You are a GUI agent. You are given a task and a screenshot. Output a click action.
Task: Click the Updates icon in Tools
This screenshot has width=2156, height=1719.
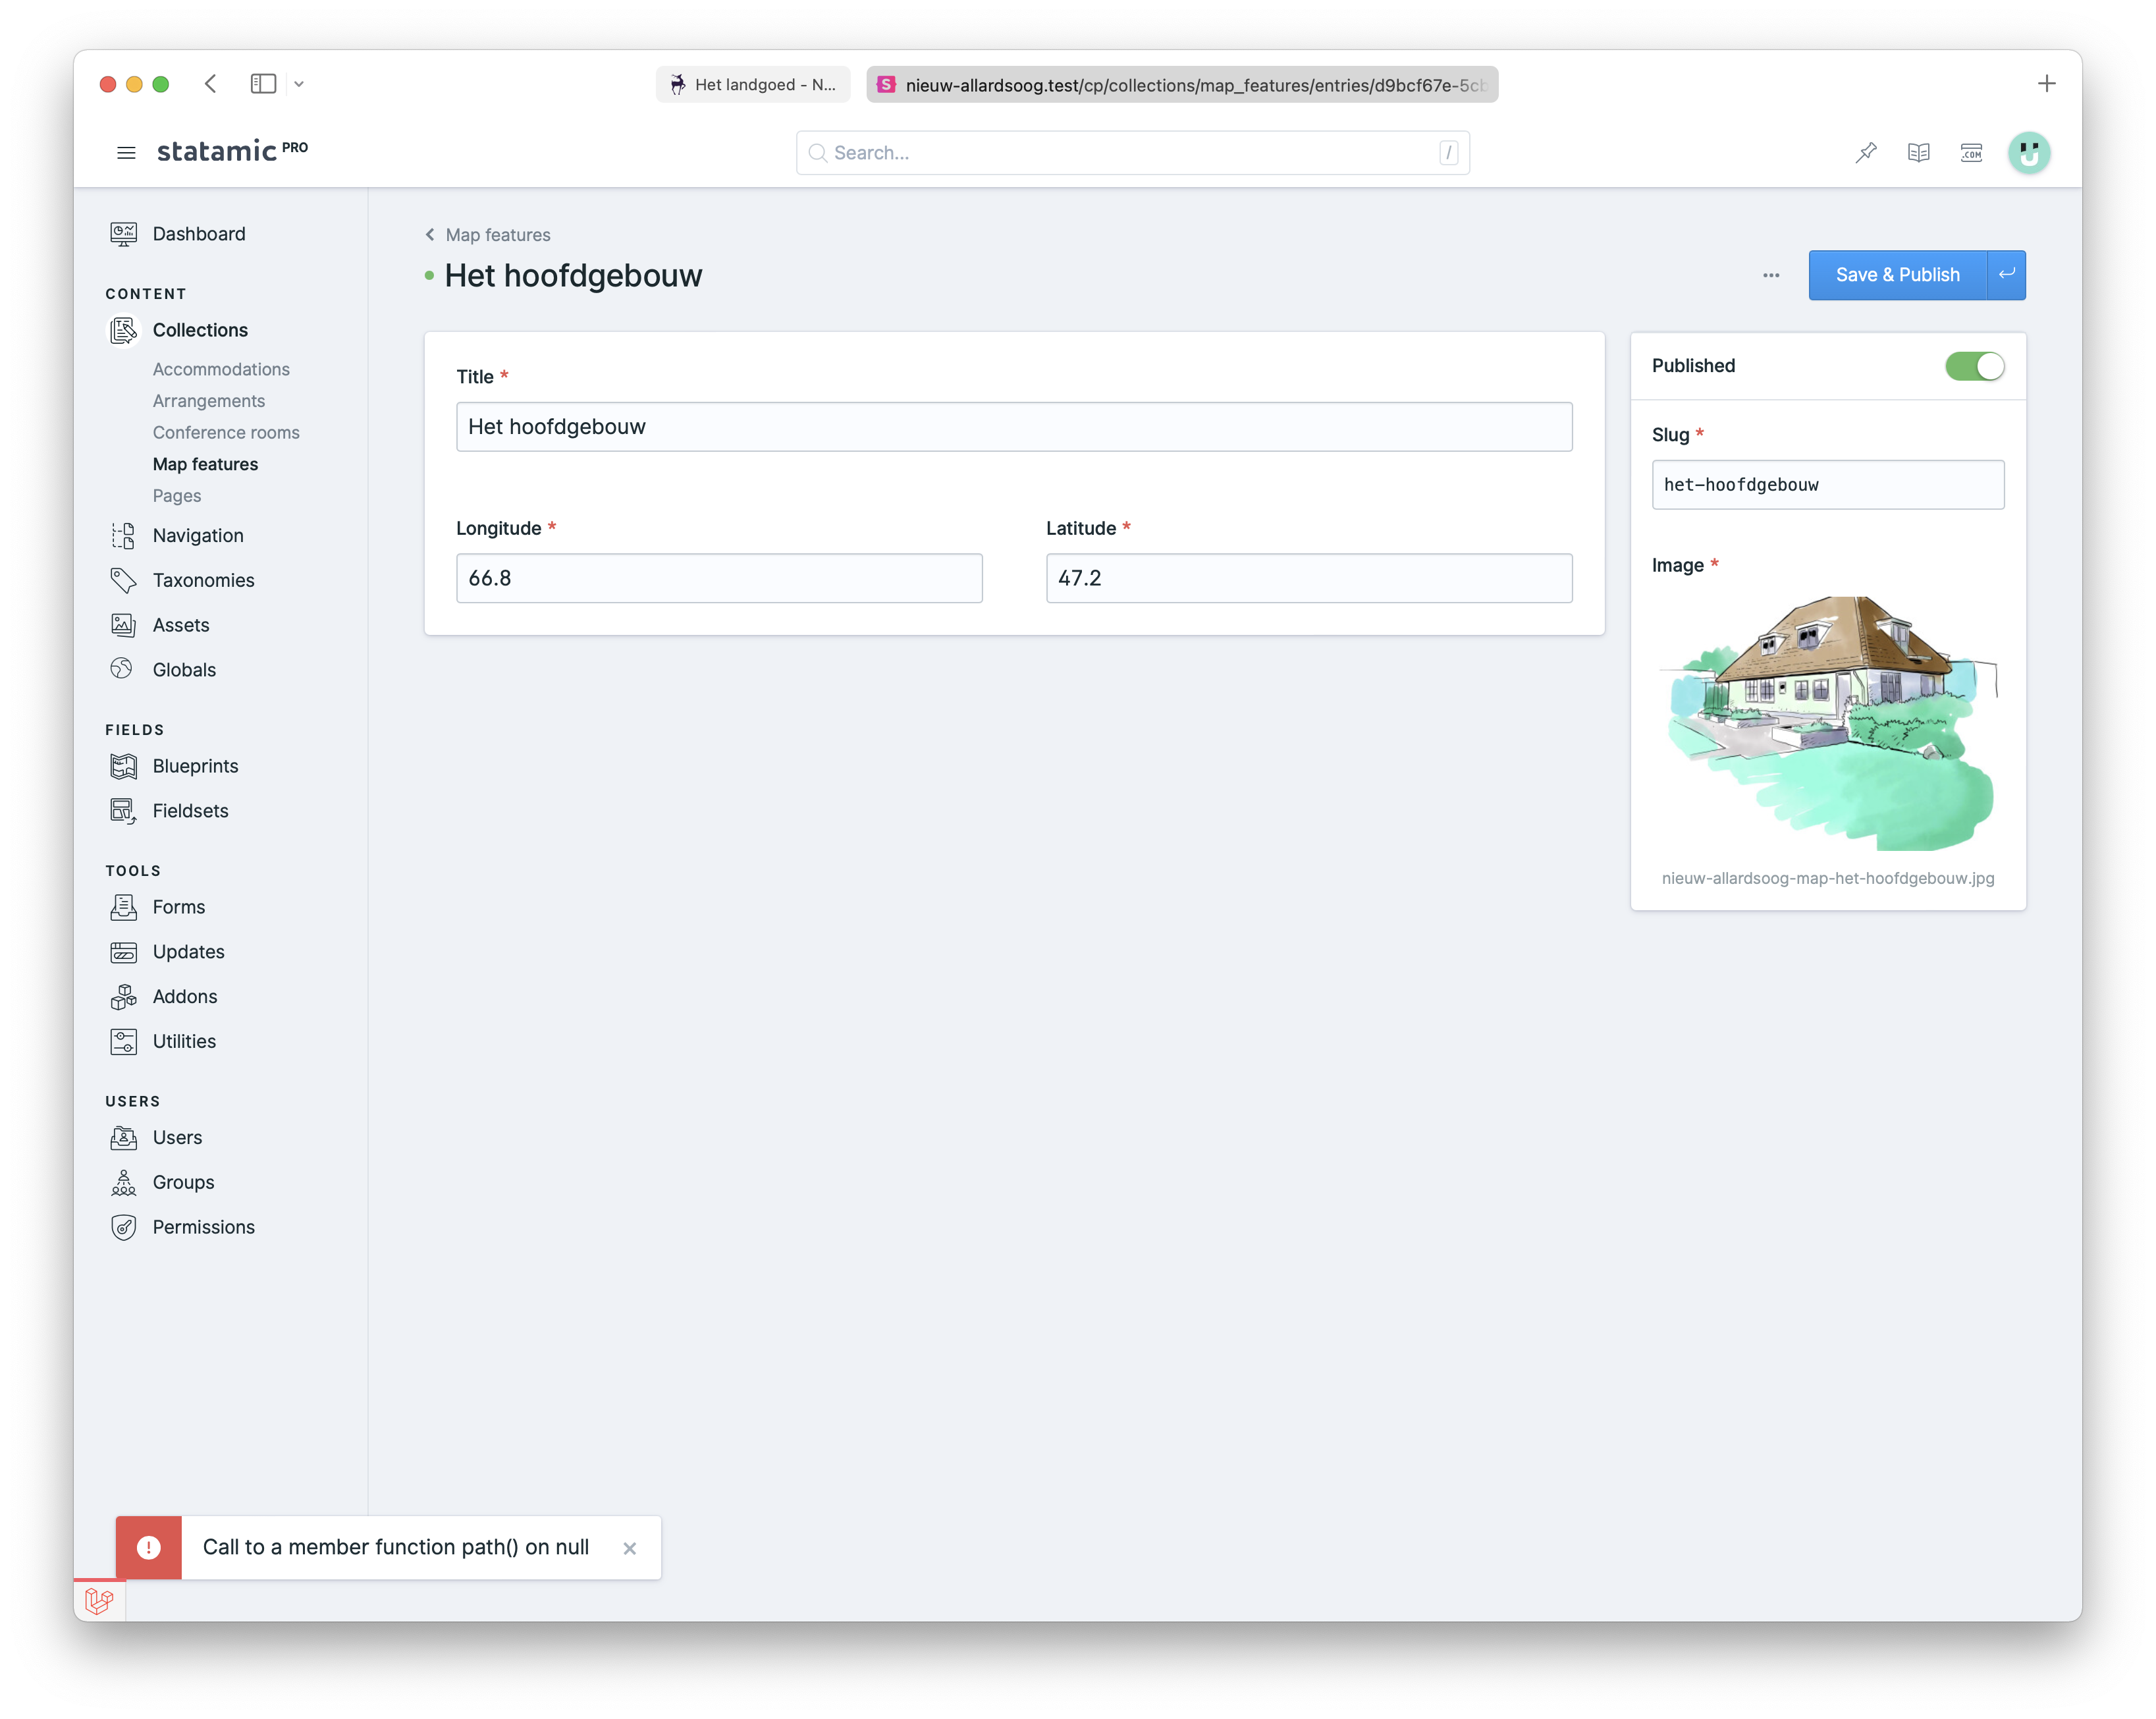point(123,951)
